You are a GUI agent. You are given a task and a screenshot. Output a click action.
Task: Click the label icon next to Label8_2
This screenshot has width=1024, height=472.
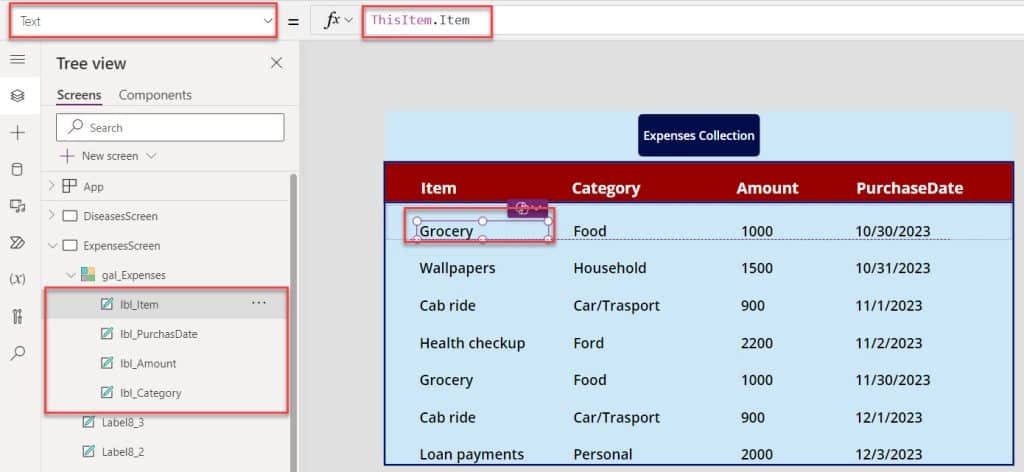(x=88, y=451)
